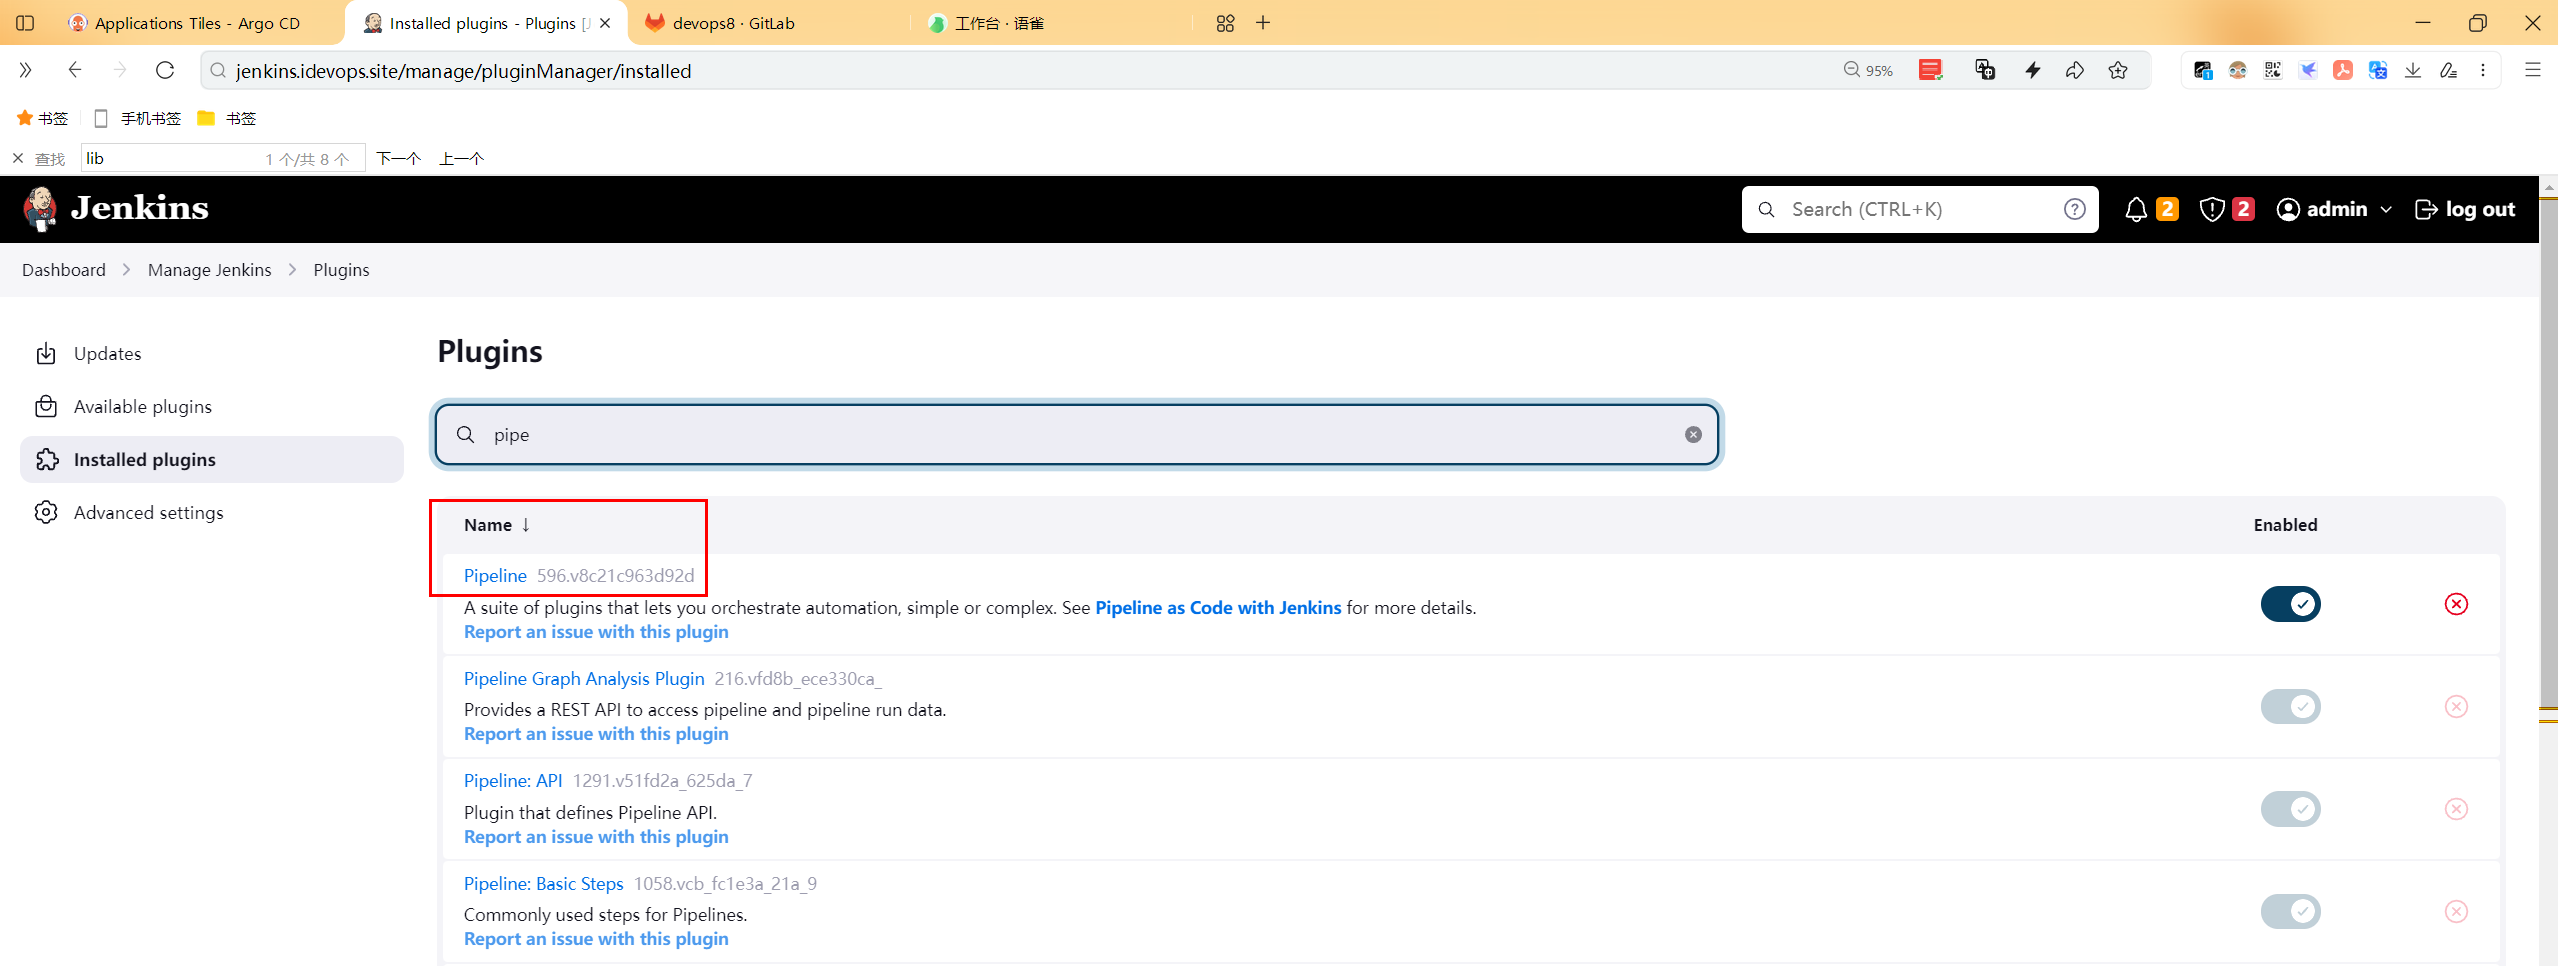This screenshot has height=966, width=2558.
Task: Open the Pipeline as Code with Jenkins link
Action: 1218,608
